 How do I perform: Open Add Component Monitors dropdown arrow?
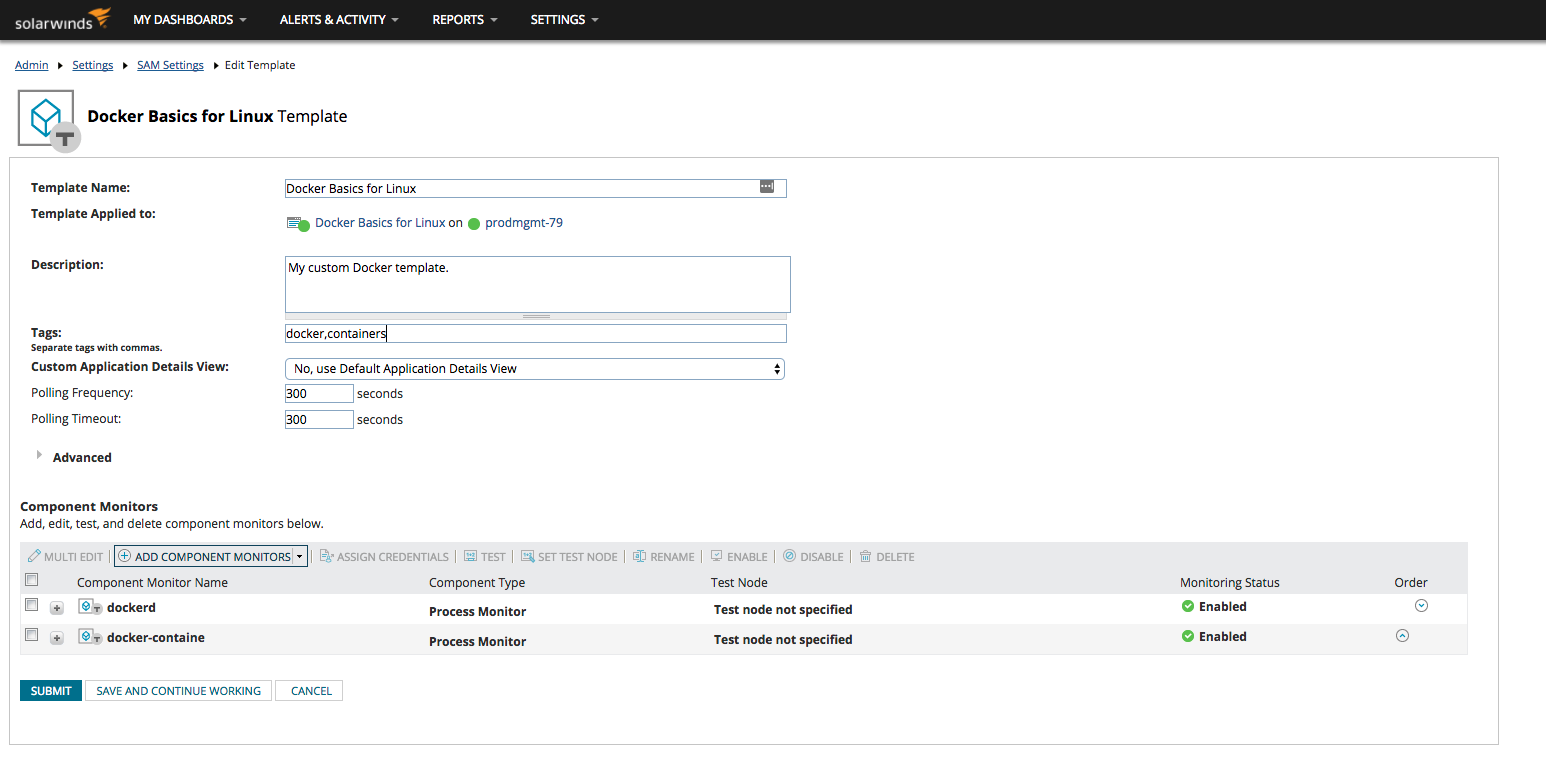pos(299,557)
